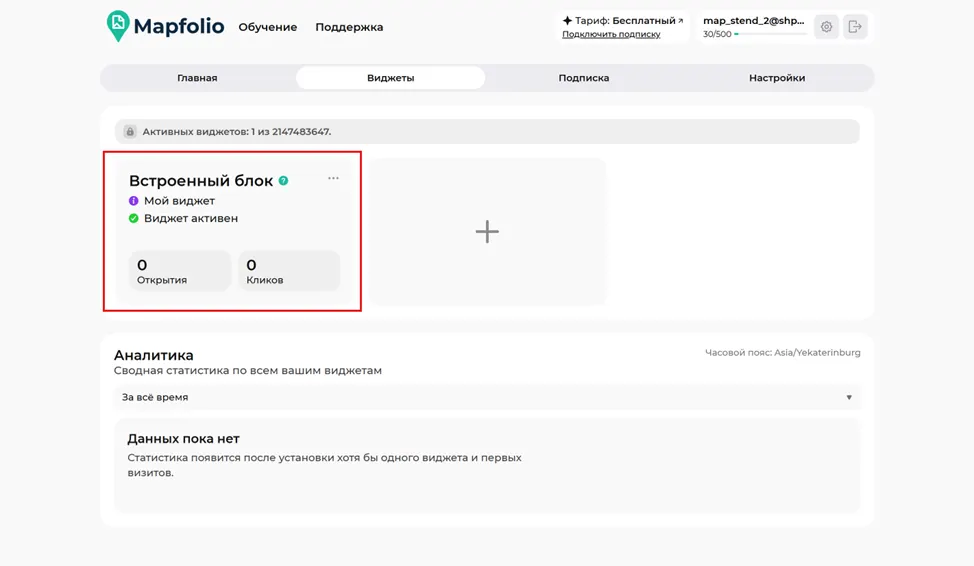Click the dropdown arrow in analytics filter
The image size is (974, 566).
(849, 398)
